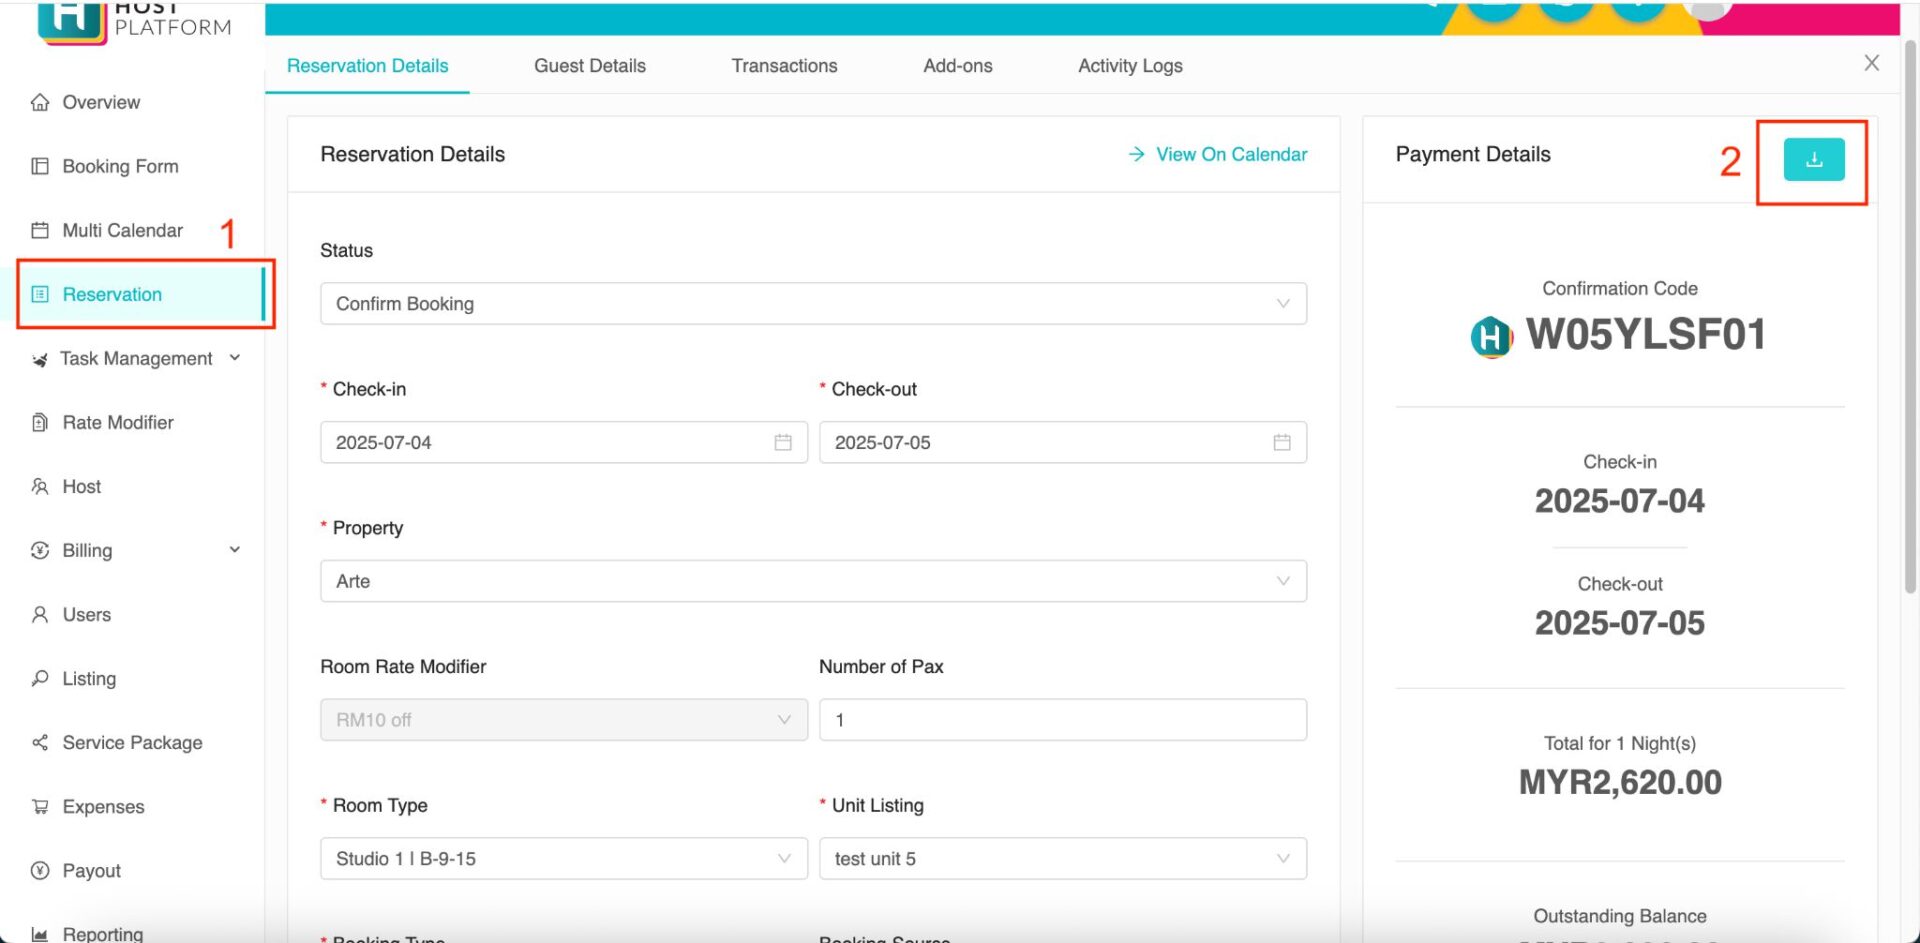
Task: Click the vertical scrollbar on the right
Action: coord(1910,315)
